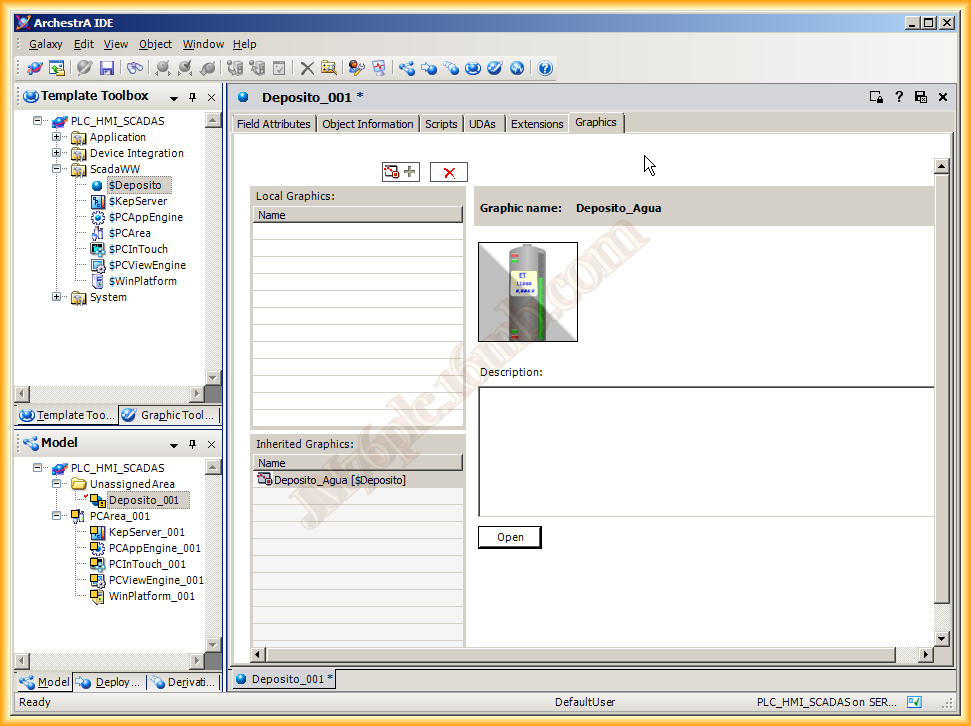Screen dimensions: 971x726
Task: Click the editor help question mark icon
Action: pyautogui.click(x=899, y=97)
